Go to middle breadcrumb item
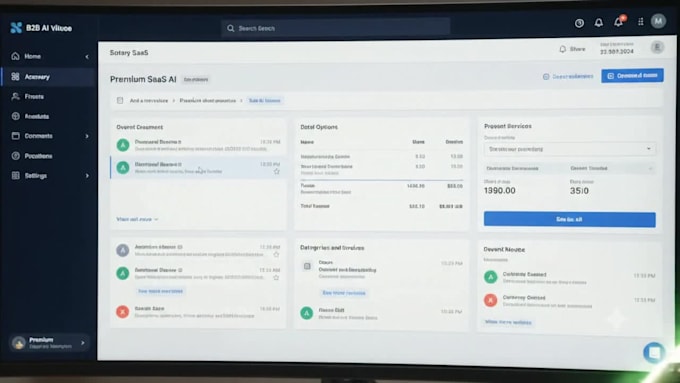This screenshot has width=680, height=383. pos(208,101)
